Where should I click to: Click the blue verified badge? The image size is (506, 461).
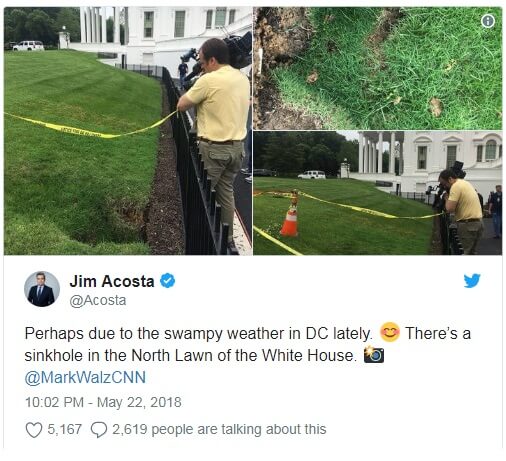coord(167,281)
